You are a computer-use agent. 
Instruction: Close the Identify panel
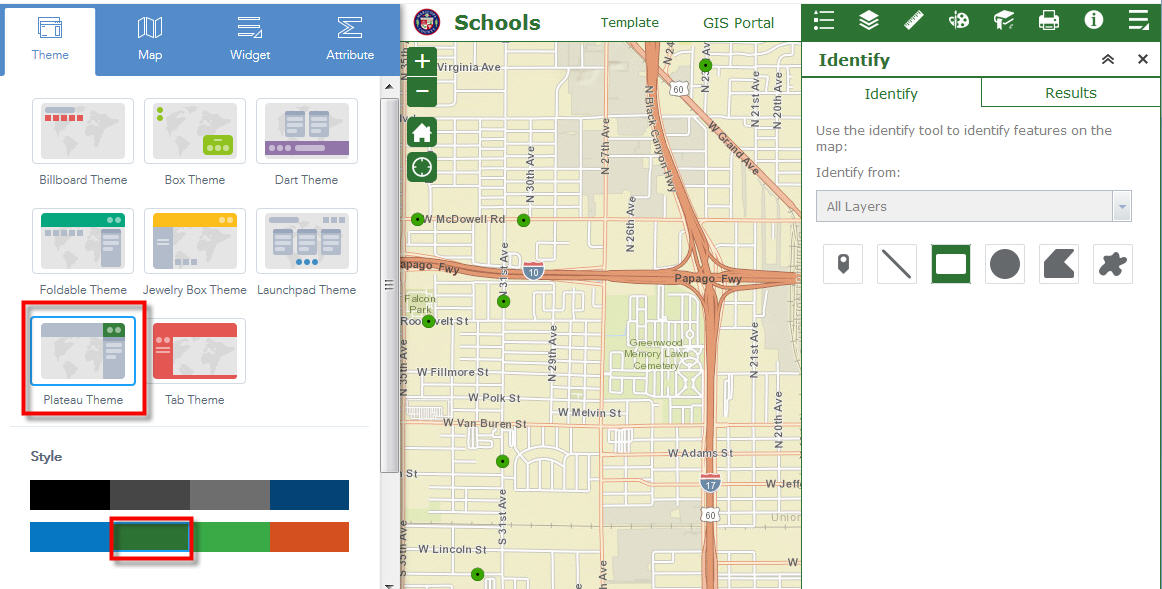pos(1143,60)
